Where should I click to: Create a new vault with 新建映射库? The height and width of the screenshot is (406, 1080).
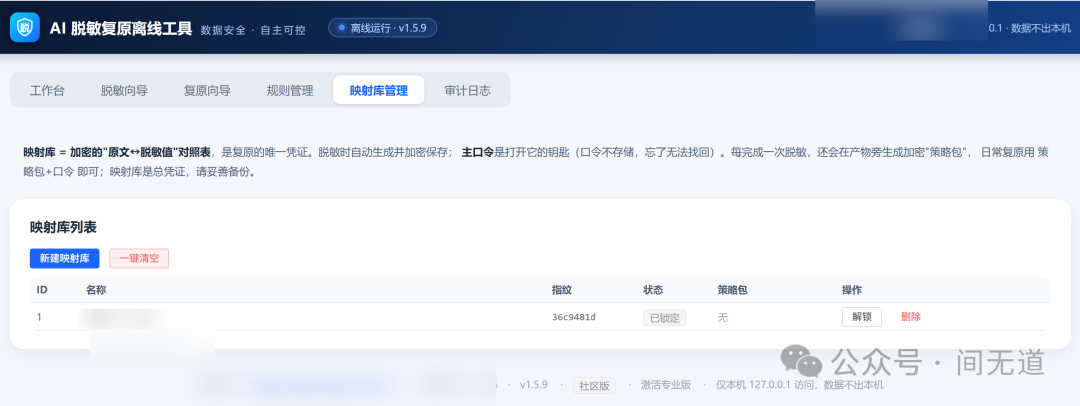[x=65, y=258]
